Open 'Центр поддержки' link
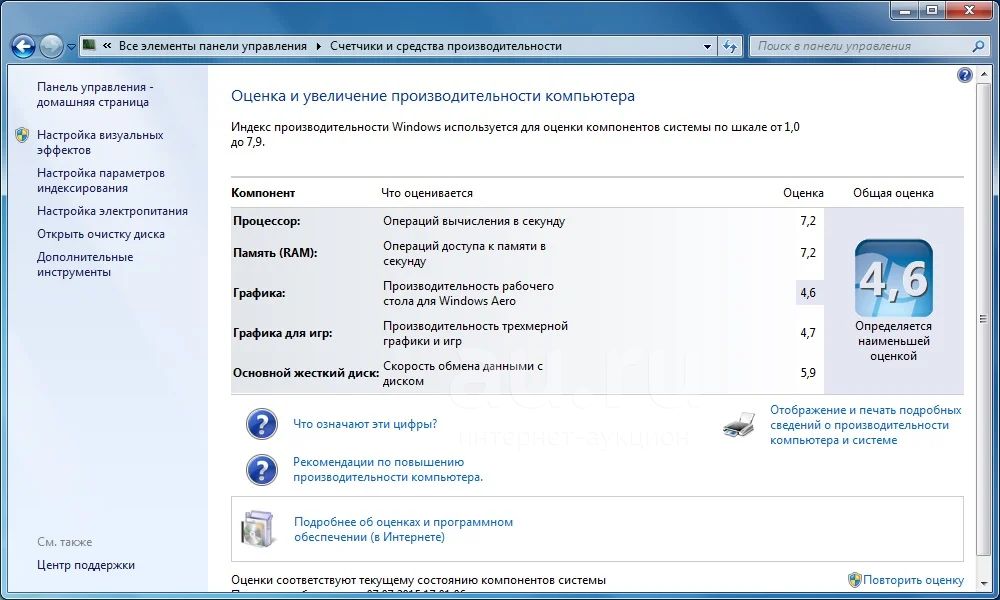Viewport: 1000px width, 600px height. pos(85,565)
